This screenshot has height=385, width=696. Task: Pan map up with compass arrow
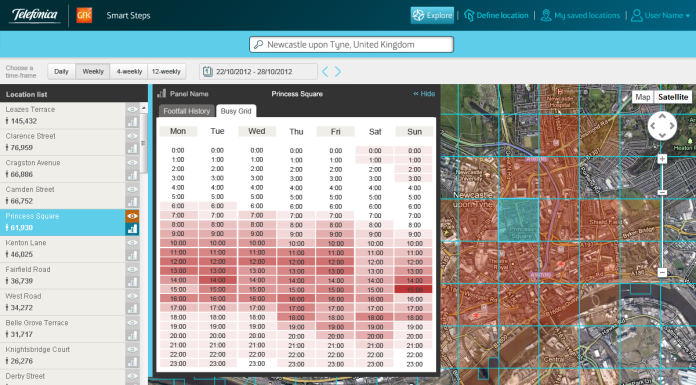pyautogui.click(x=662, y=116)
